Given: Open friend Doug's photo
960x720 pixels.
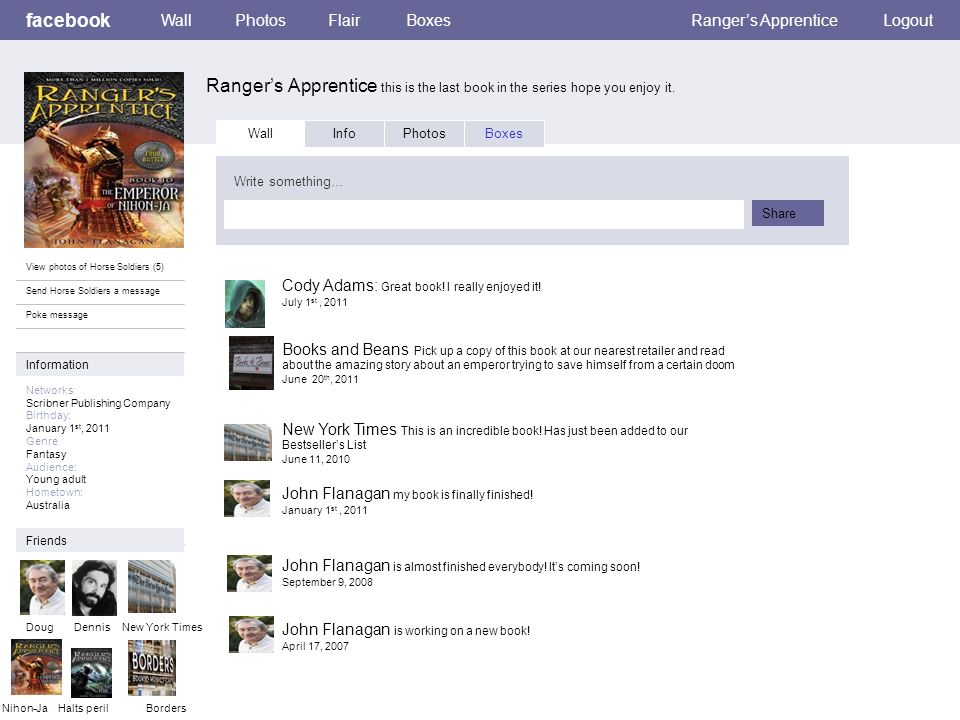Looking at the screenshot, I should [42, 587].
